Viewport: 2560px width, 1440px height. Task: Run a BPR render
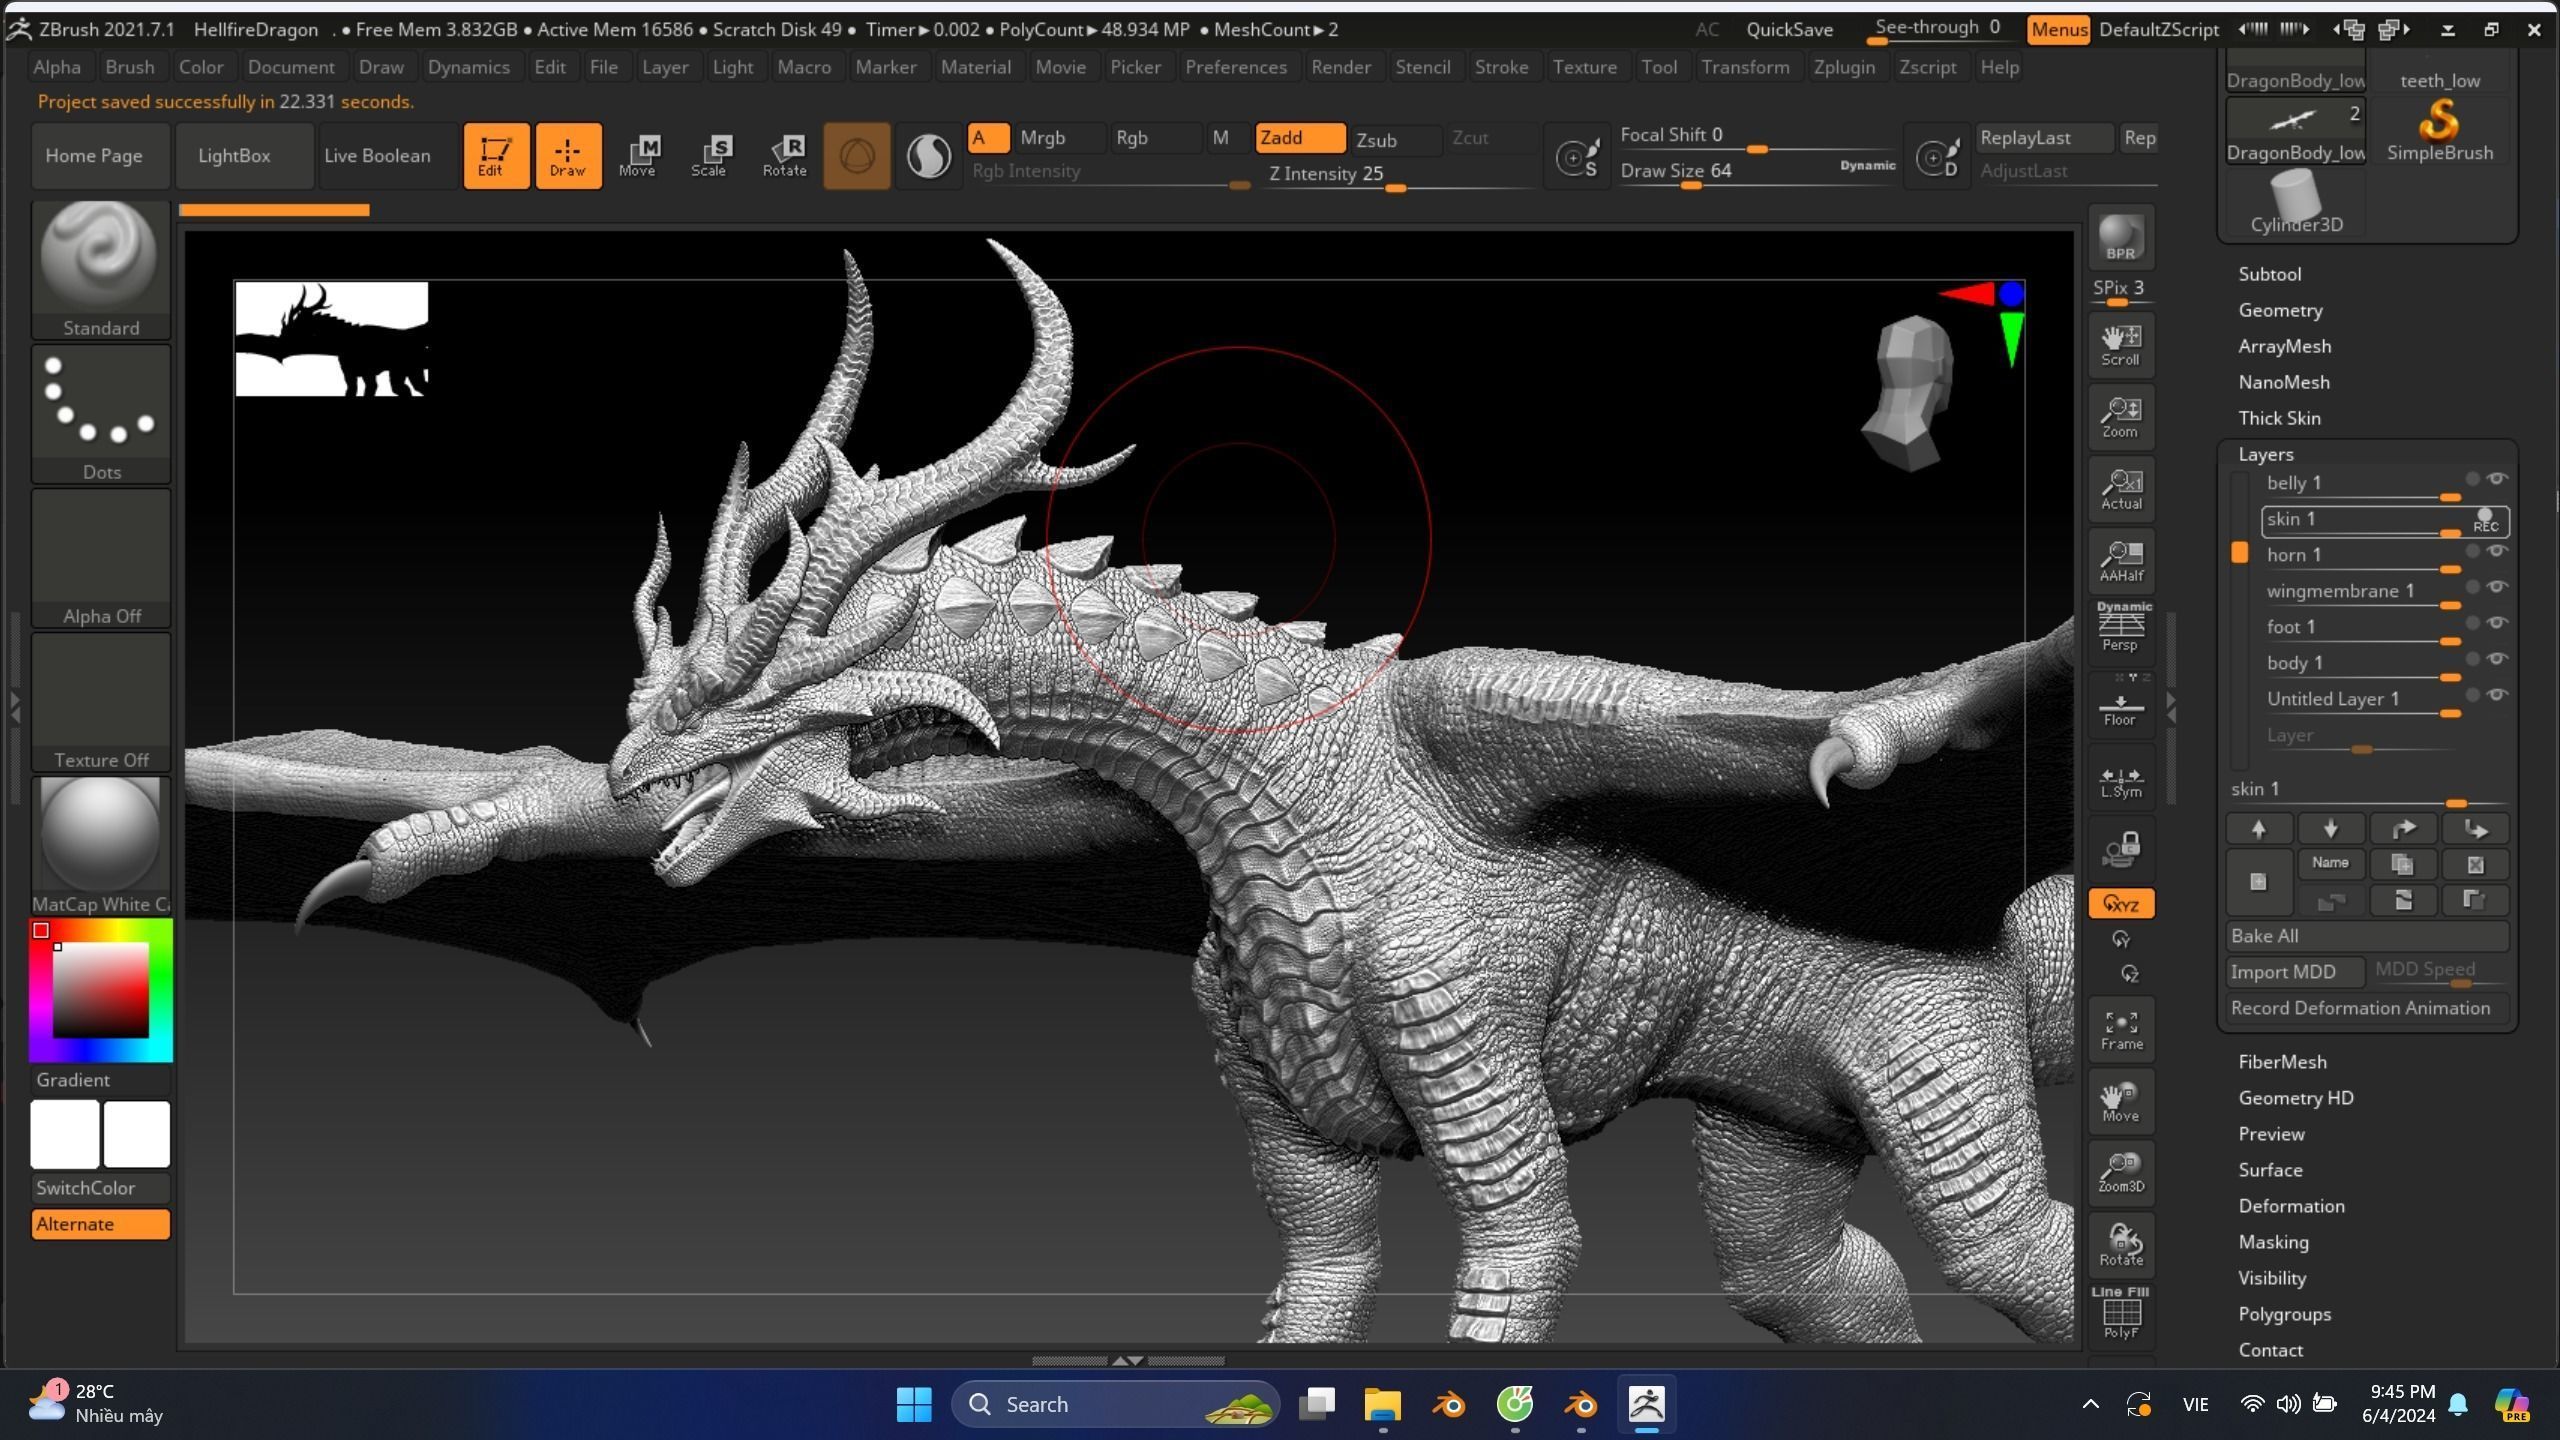tap(2121, 238)
